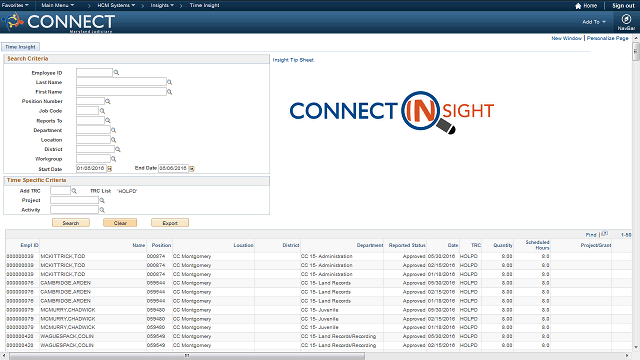Image resolution: width=640 pixels, height=360 pixels.
Task: Open the Add TRC lookup magnifier
Action: point(74,191)
